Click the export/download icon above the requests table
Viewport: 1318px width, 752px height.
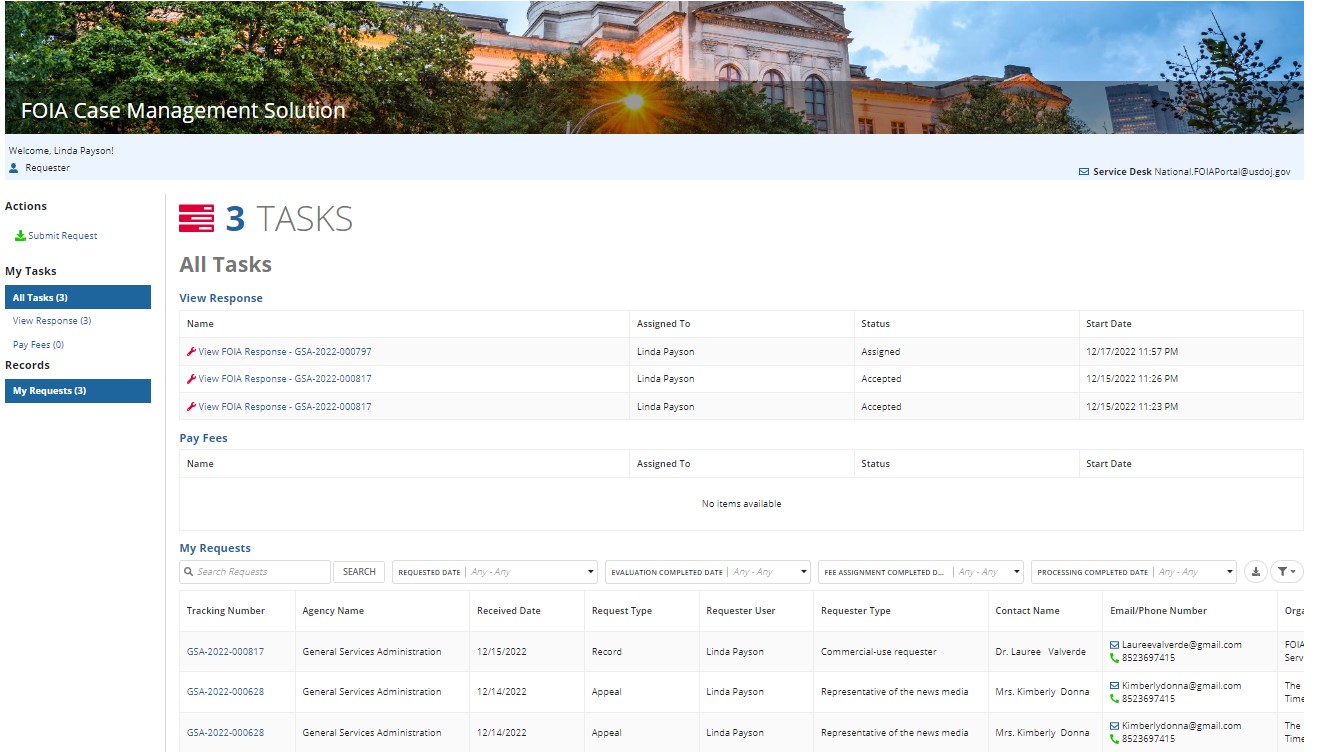(x=1256, y=571)
